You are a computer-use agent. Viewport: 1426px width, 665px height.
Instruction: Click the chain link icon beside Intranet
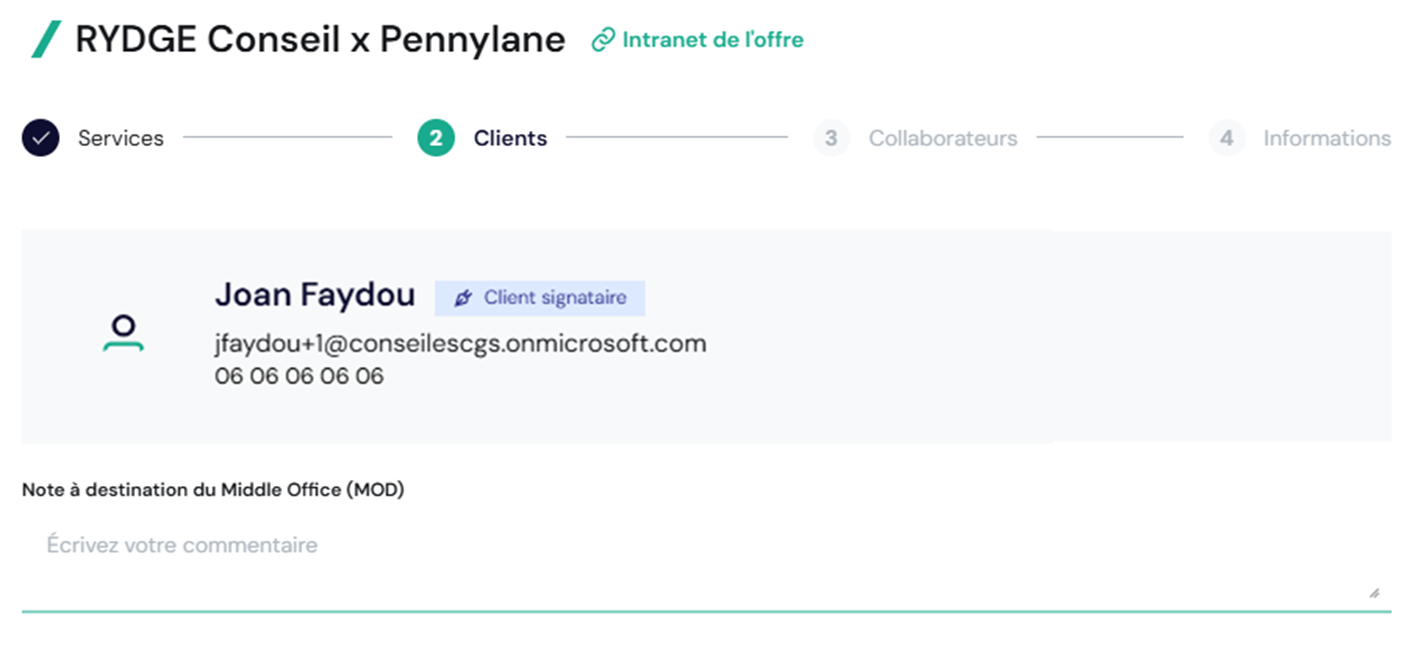coord(602,41)
